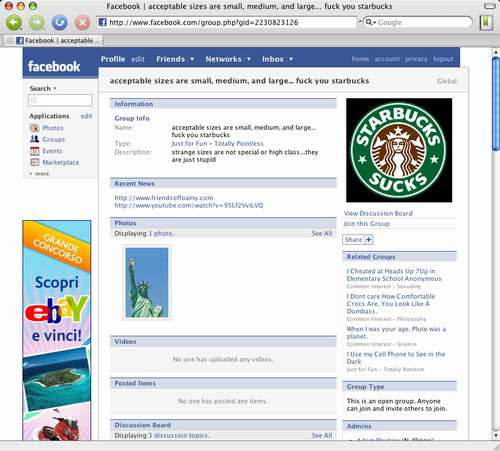Click the toolbar toggle pill at window top right

(489, 6)
